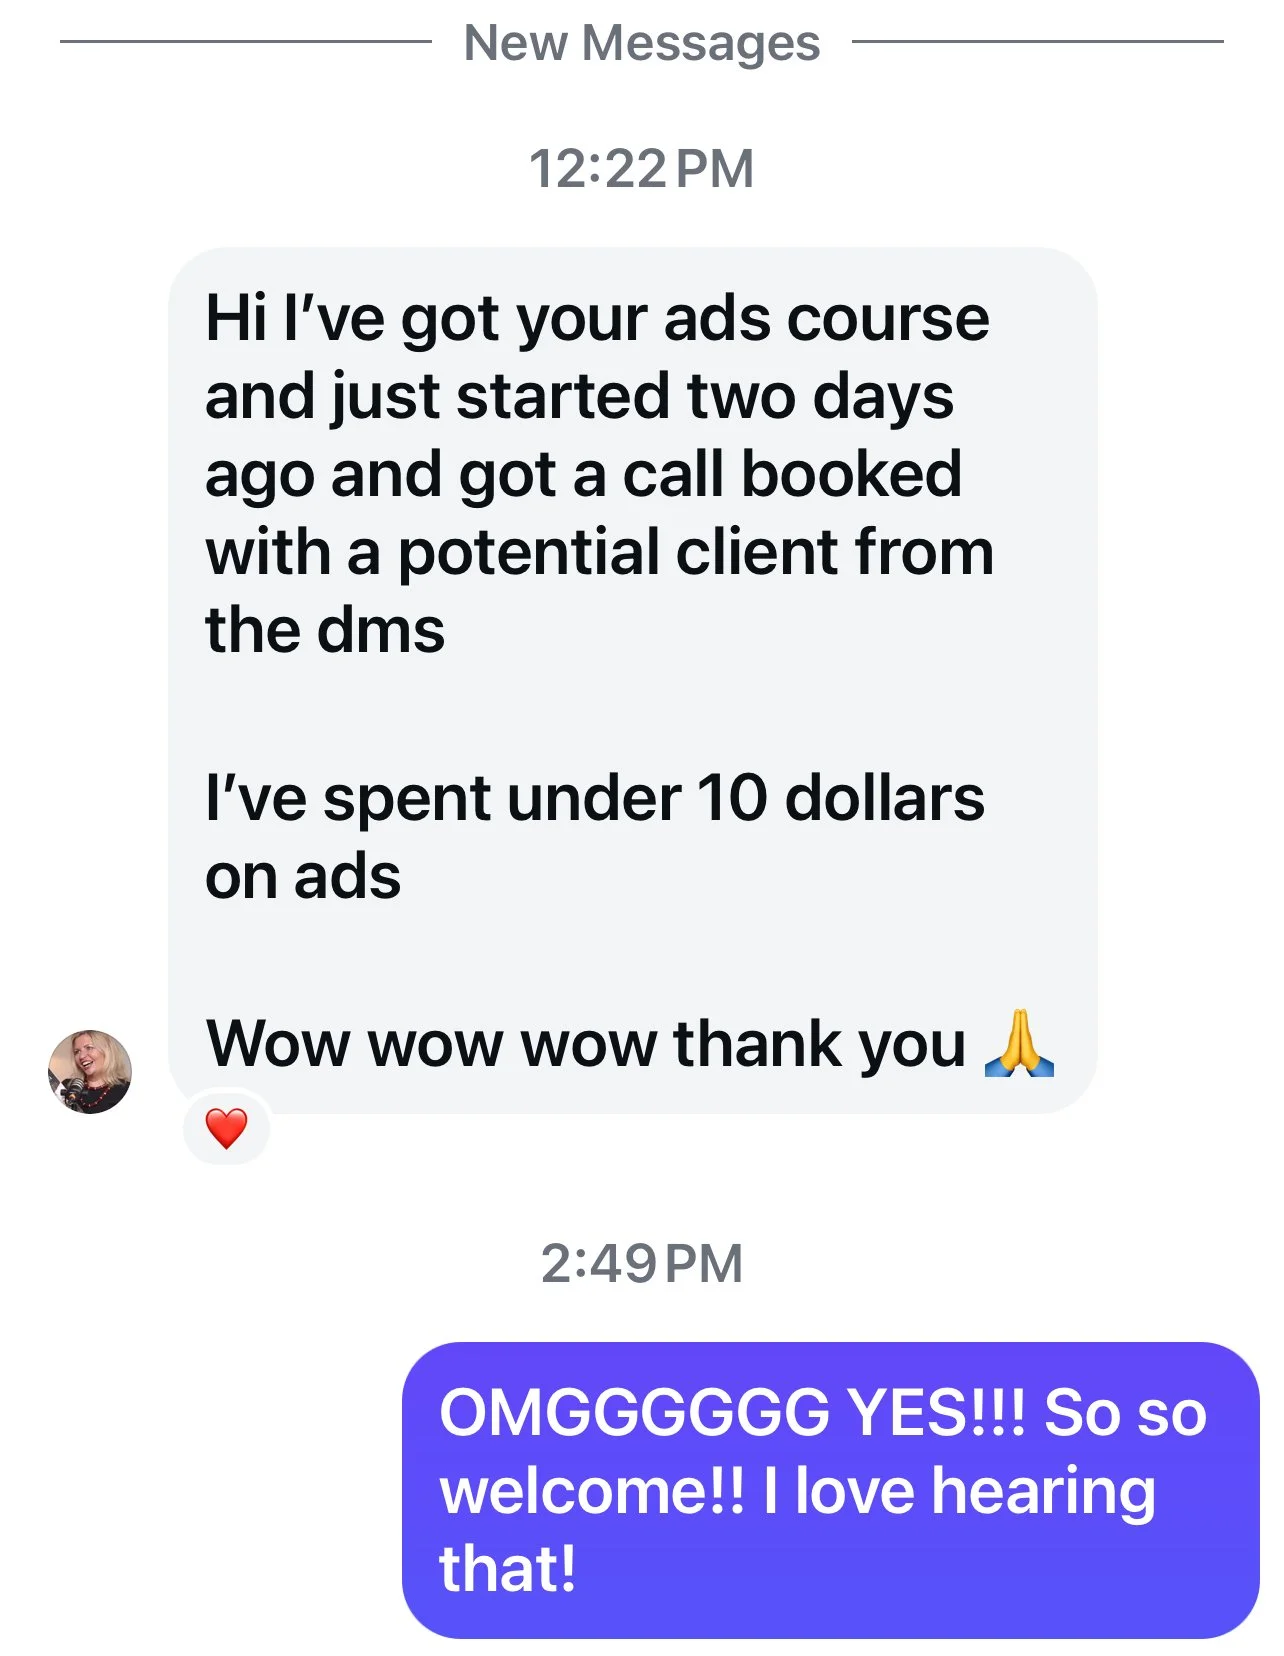Screen dimensions: 1284x1656
Task: Click the line left of New Messages
Action: tap(245, 41)
